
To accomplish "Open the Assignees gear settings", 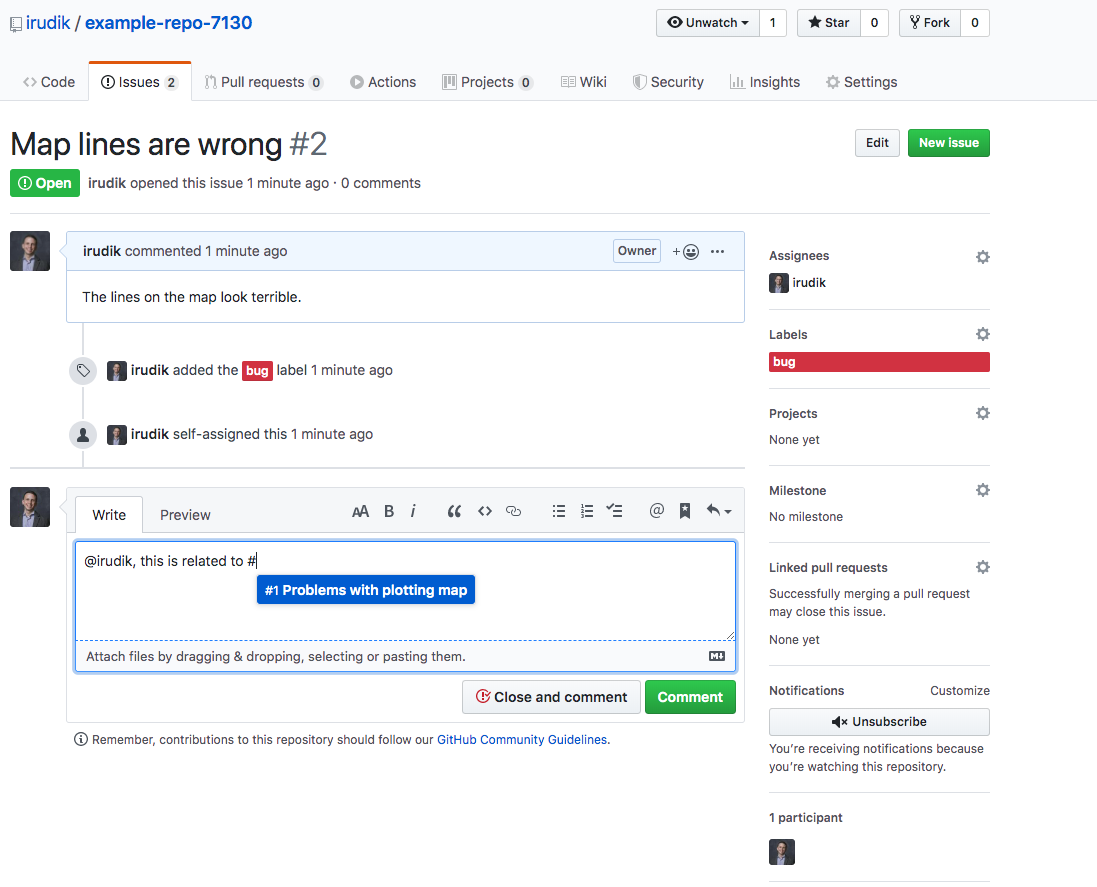I will [982, 257].
